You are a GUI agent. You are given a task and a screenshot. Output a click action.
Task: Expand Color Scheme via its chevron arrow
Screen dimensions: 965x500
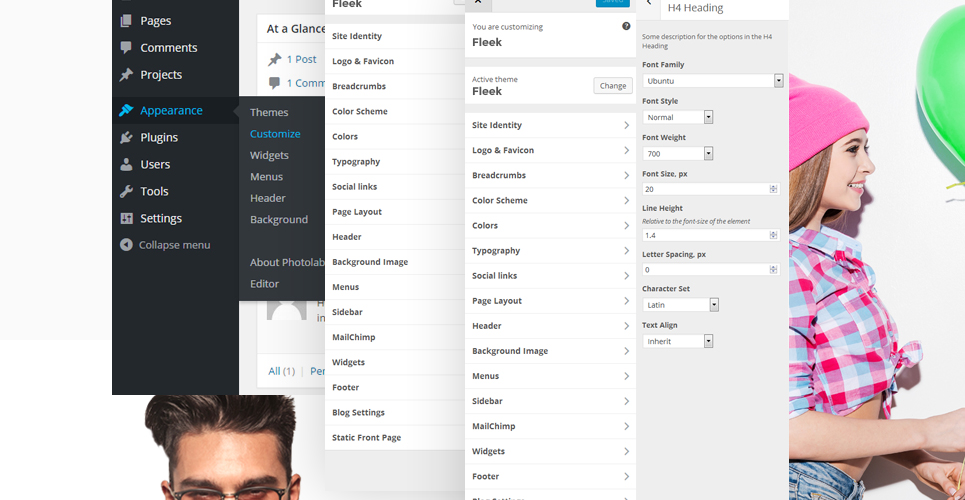(x=626, y=201)
